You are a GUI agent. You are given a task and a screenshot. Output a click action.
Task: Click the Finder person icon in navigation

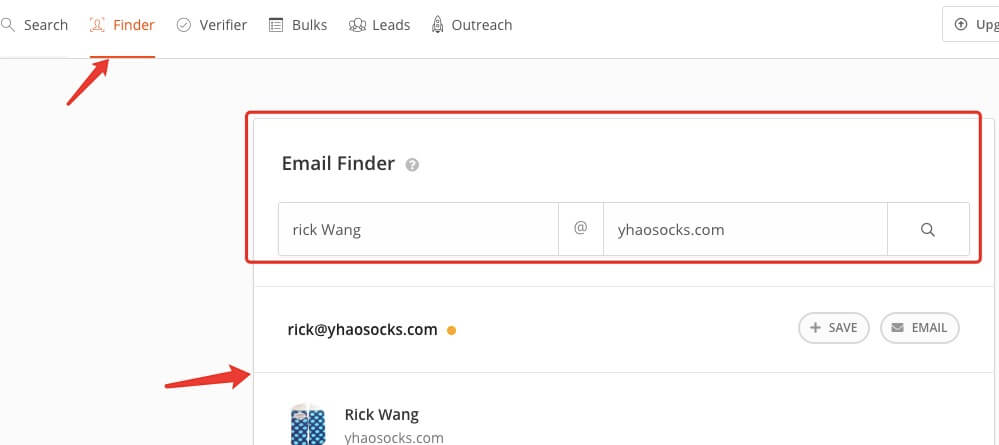tap(97, 25)
